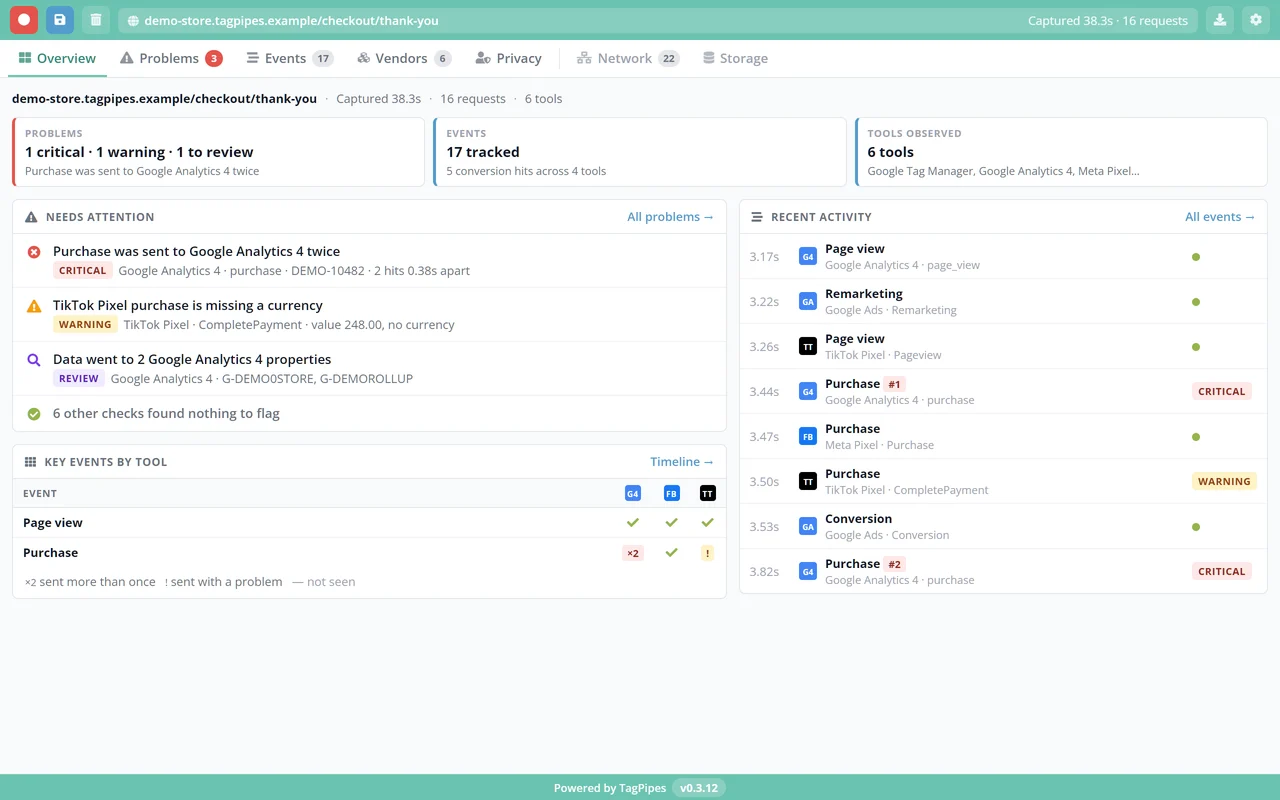This screenshot has height=800, width=1280.
Task: Click the G4 icon on the 3.17s Page view
Action: pyautogui.click(x=808, y=257)
